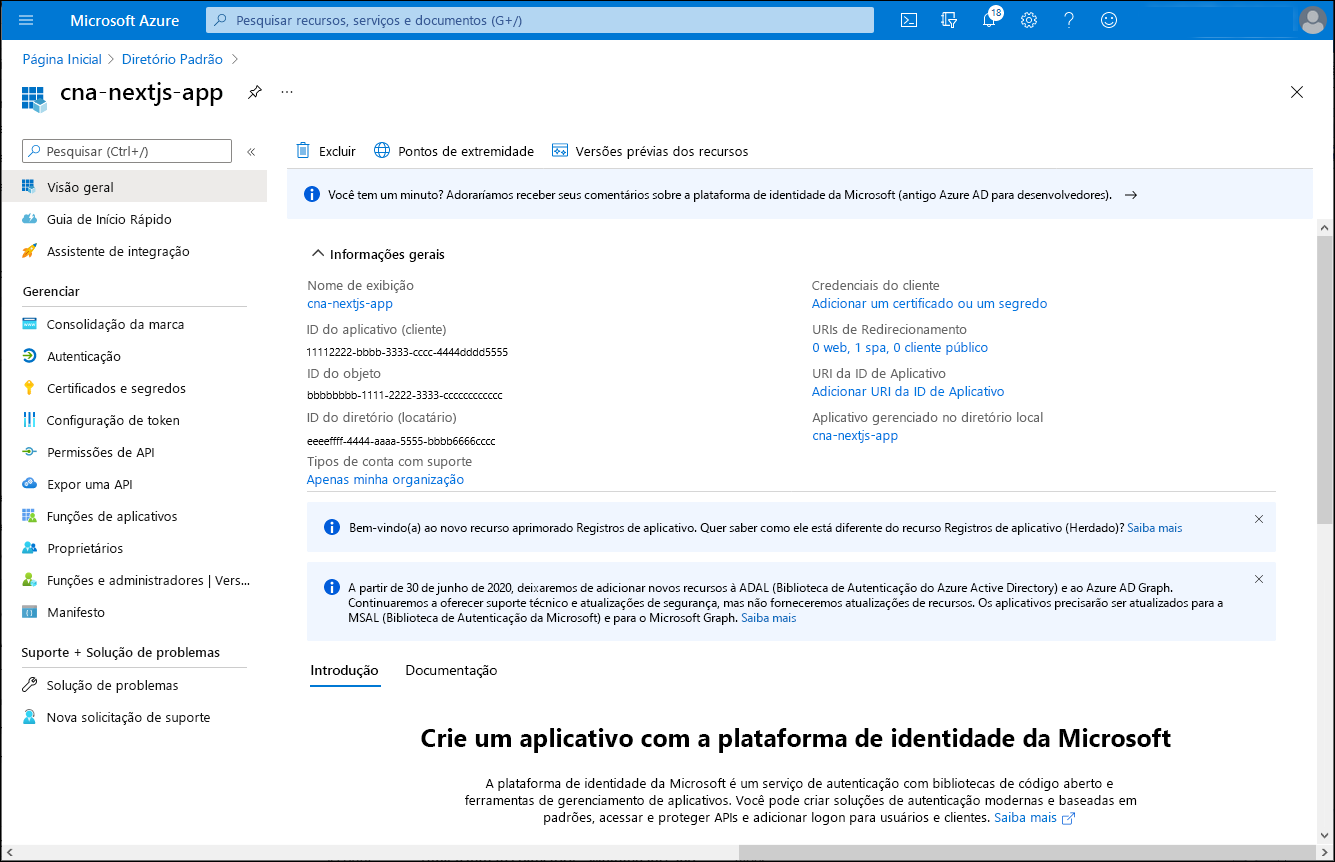Open Cloud Shell icon in top bar
This screenshot has width=1335, height=862.
909,20
